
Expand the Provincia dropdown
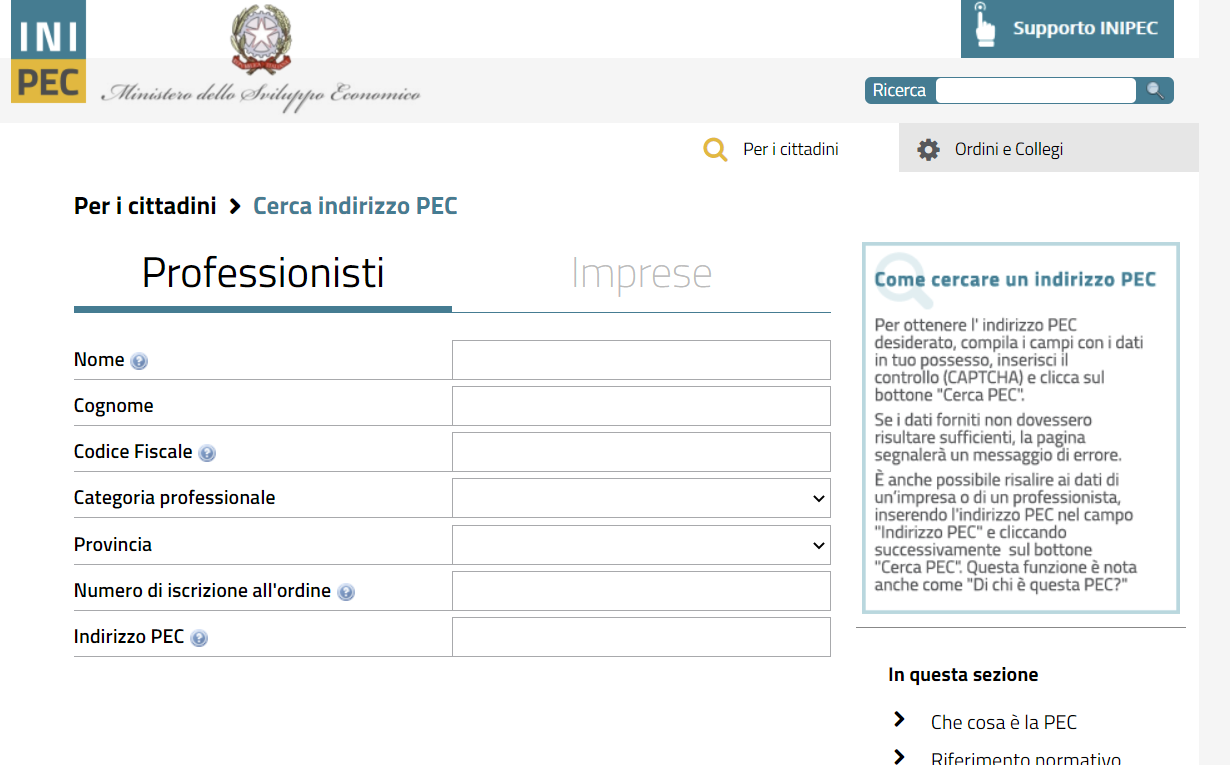(641, 545)
